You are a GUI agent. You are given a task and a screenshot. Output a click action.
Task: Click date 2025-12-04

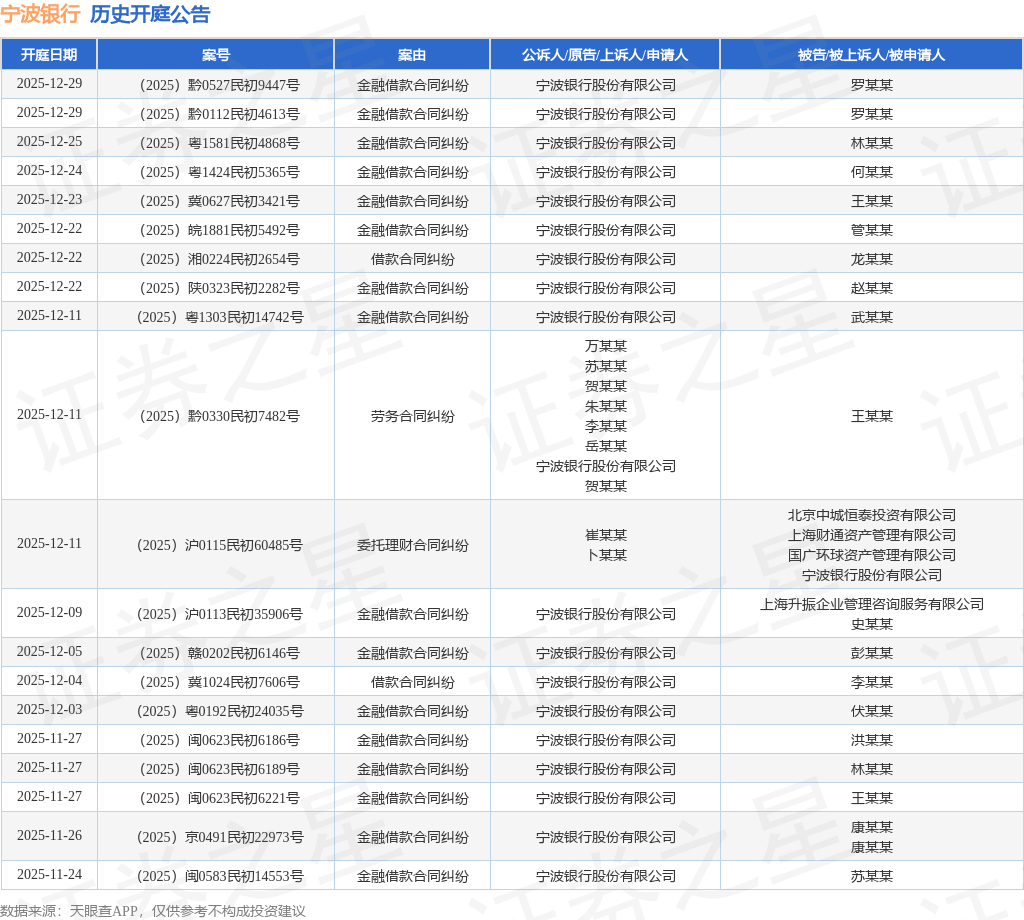pos(49,680)
